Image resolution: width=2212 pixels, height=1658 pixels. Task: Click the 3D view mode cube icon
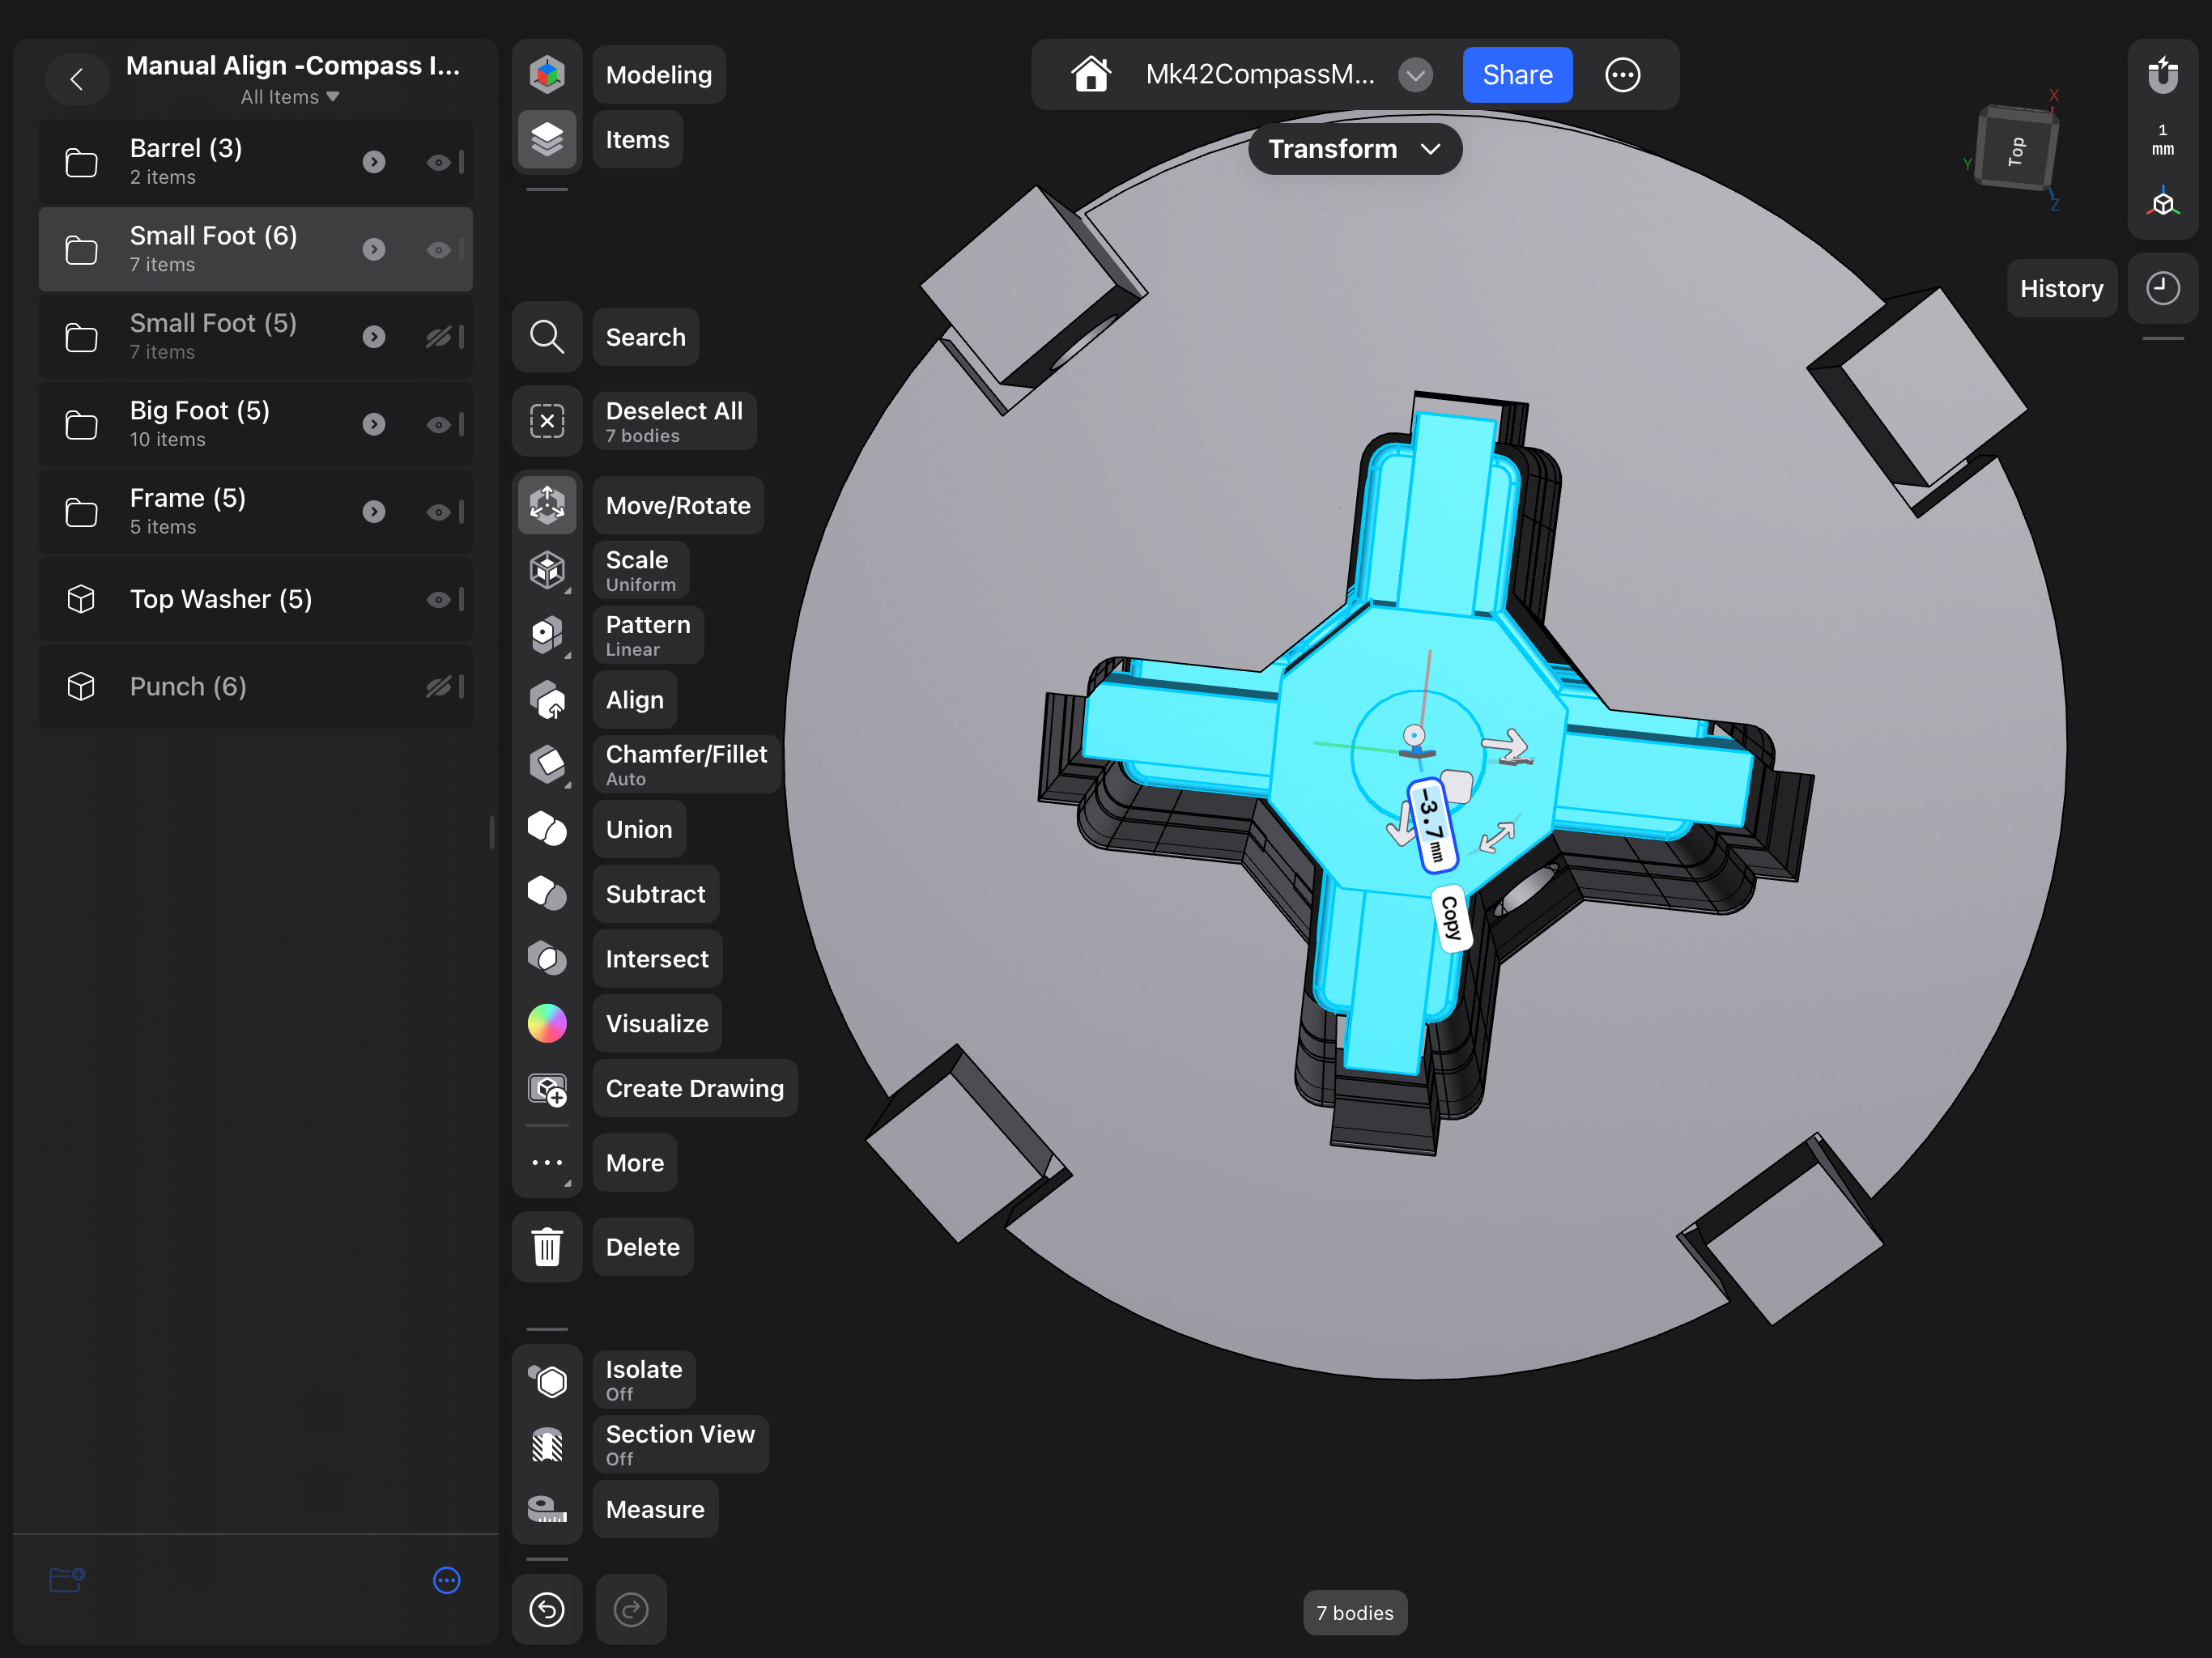pyautogui.click(x=2163, y=203)
